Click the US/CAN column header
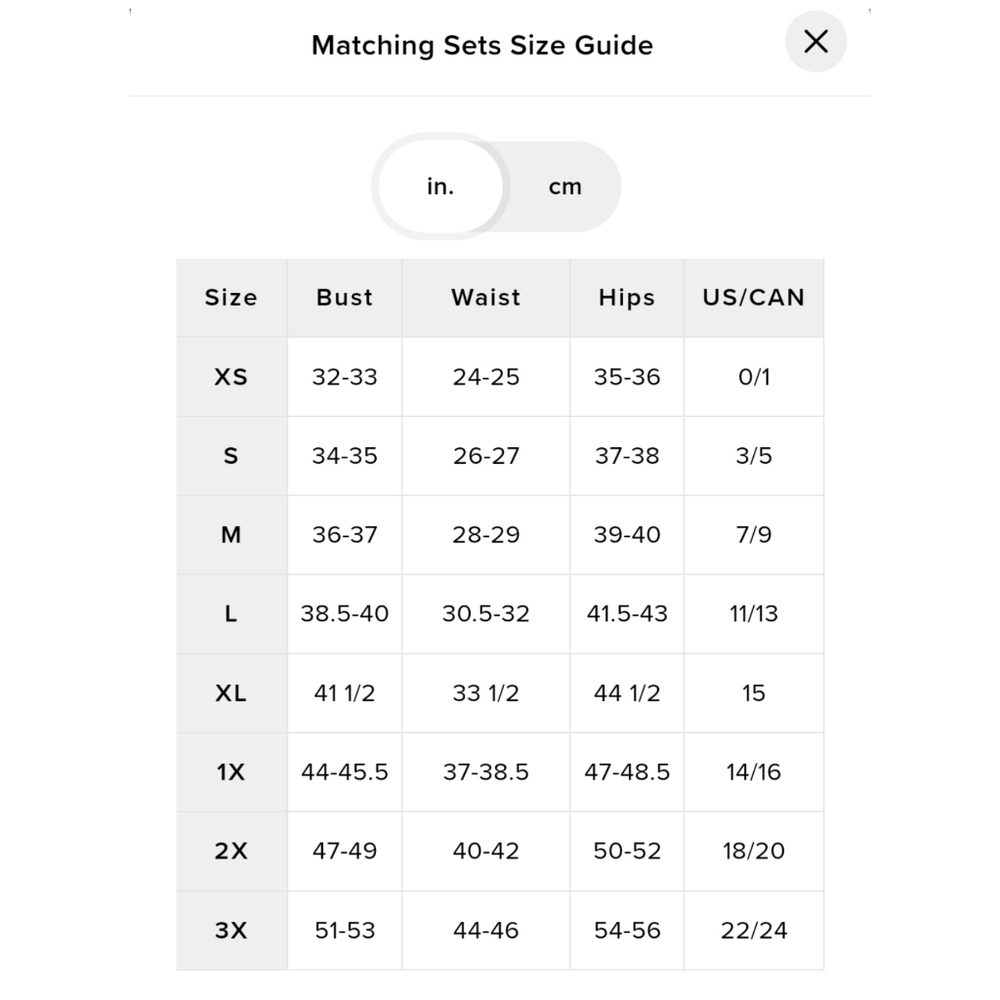Image resolution: width=1000 pixels, height=1000 pixels. pos(754,298)
